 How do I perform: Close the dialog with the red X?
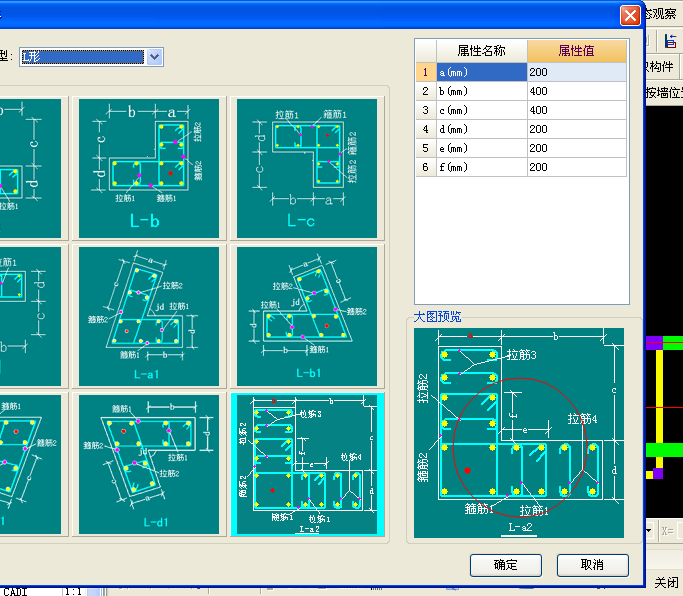point(630,15)
